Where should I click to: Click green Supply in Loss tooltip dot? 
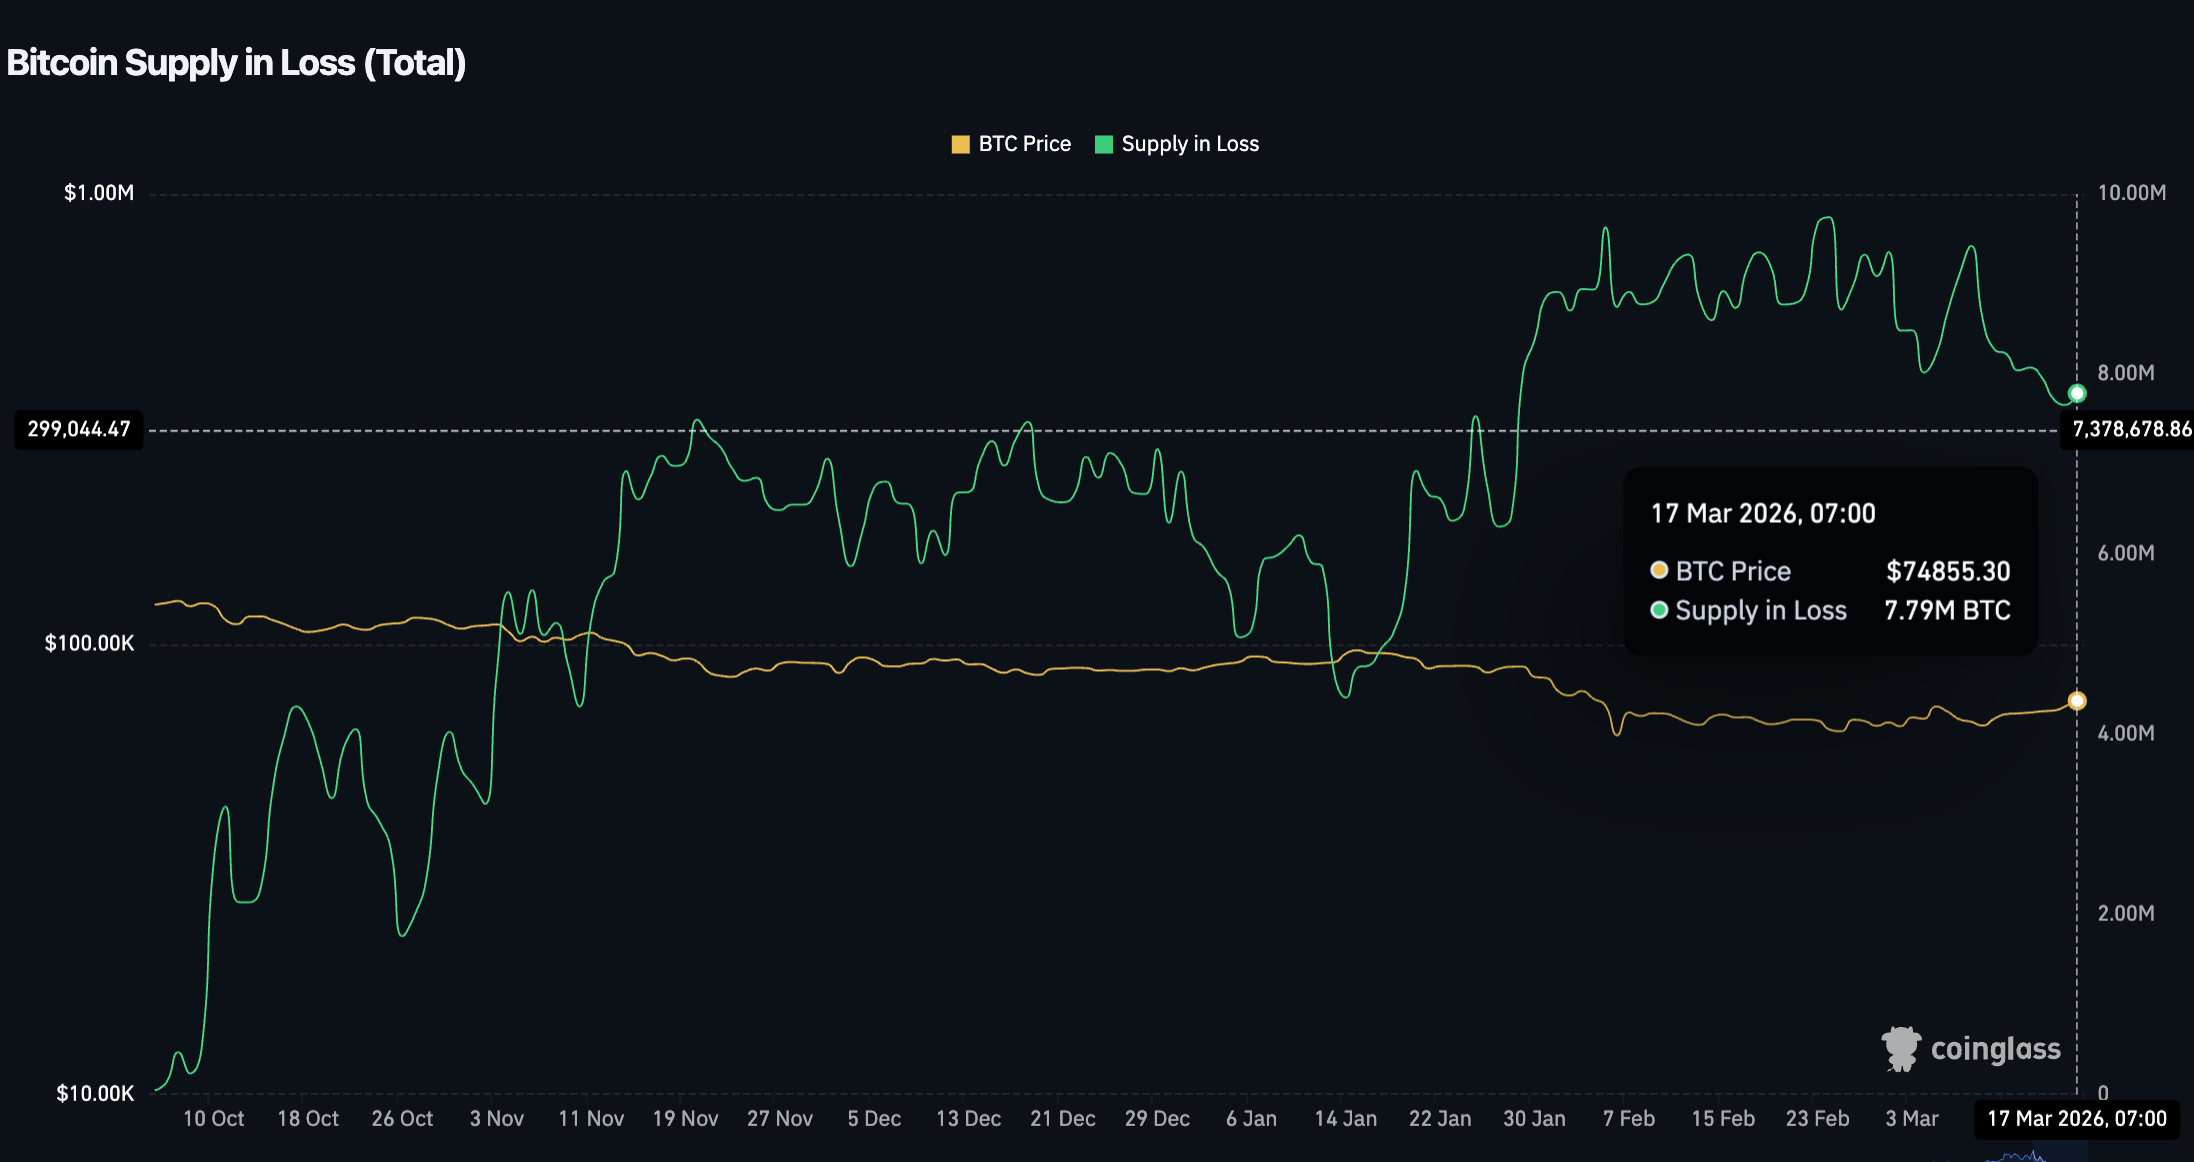(1659, 610)
